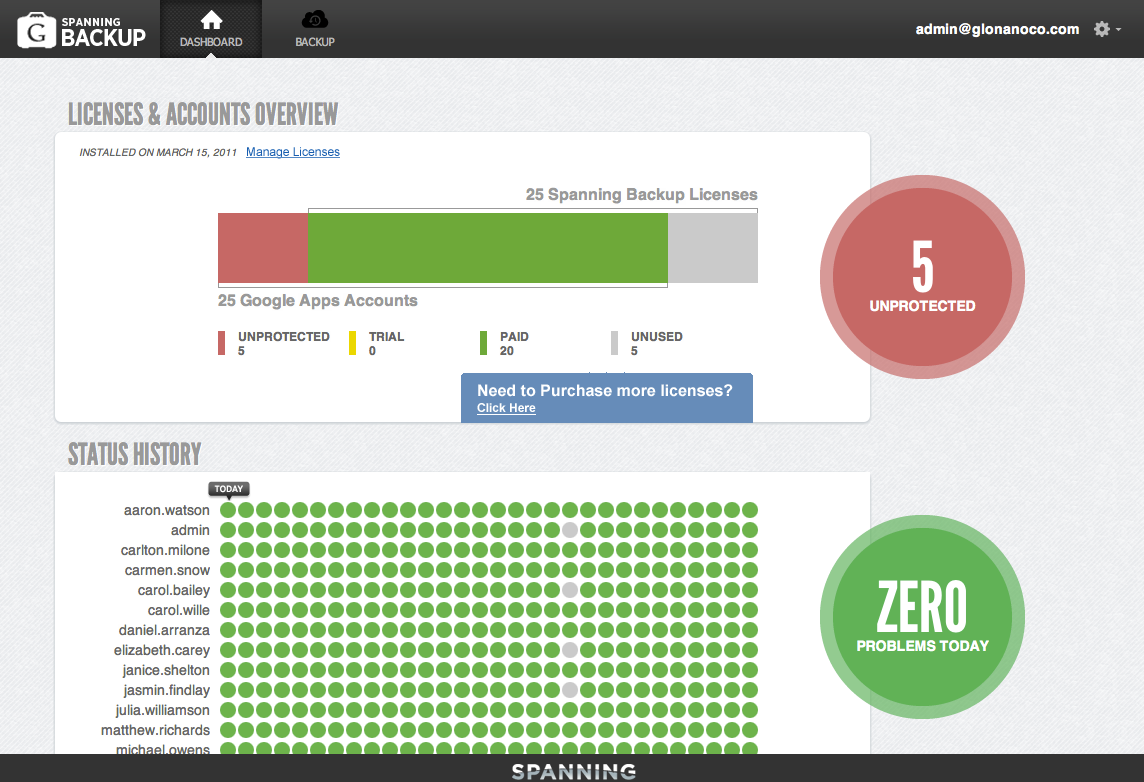Select the TRIAL legend entry
The width and height of the screenshot is (1144, 782).
(x=376, y=343)
